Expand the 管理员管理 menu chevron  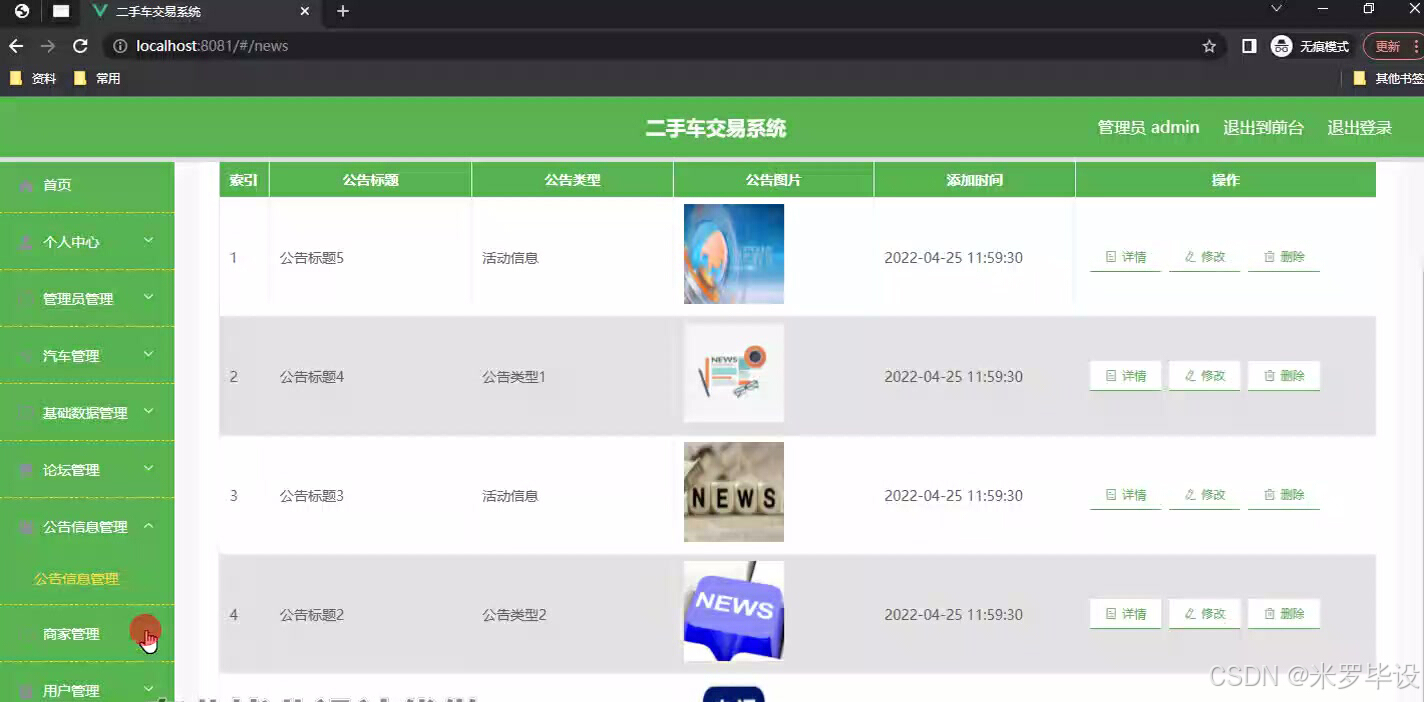click(148, 297)
